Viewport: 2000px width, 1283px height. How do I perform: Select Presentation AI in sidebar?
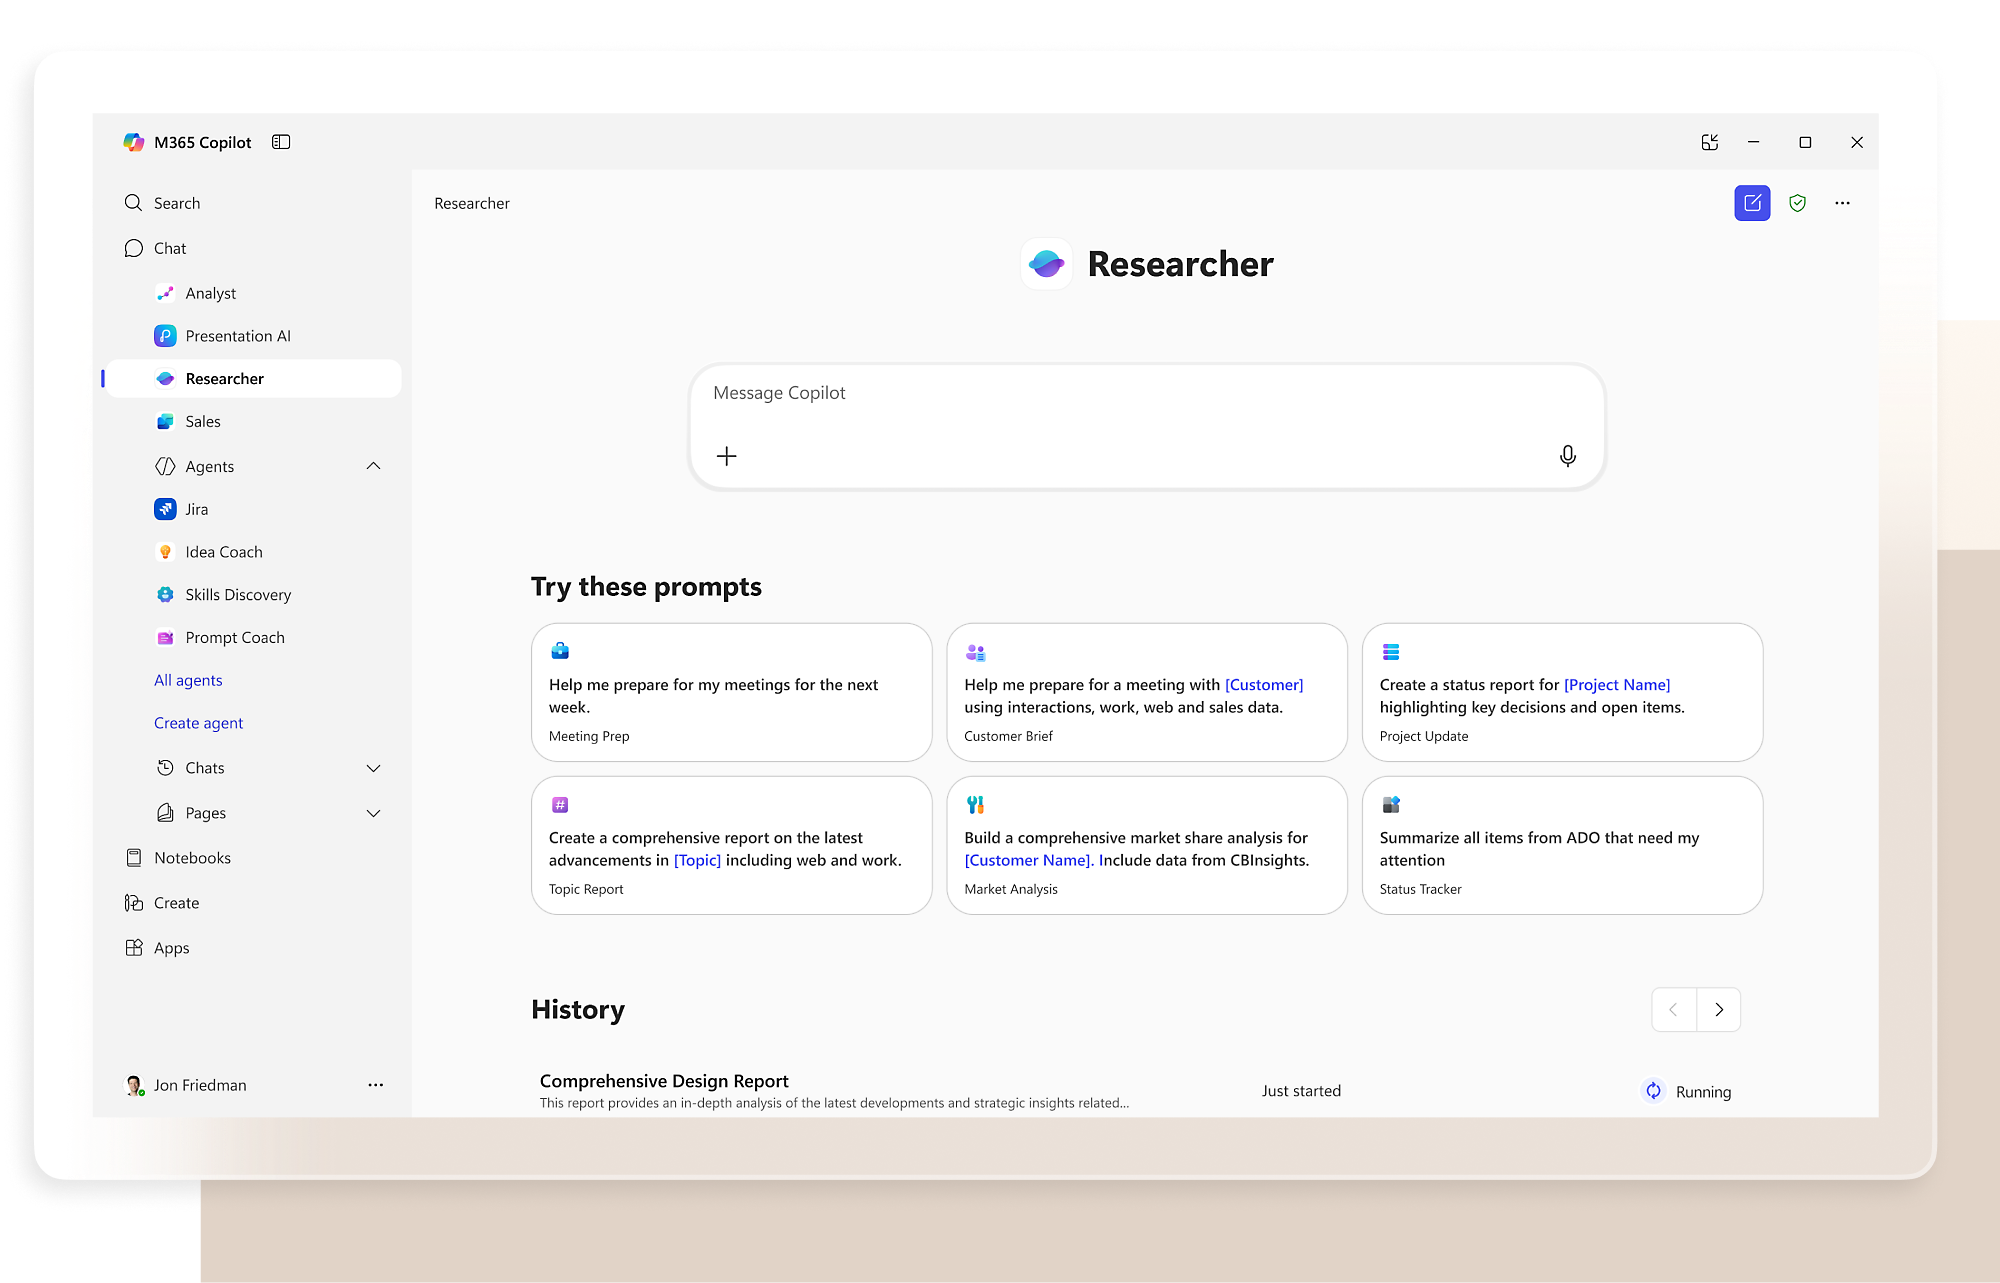[237, 336]
